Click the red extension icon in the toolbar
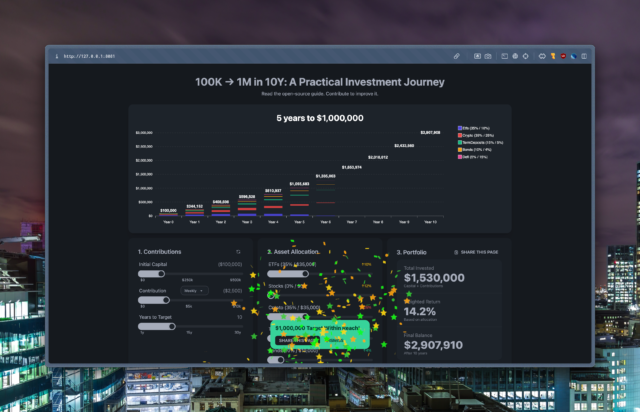Screen dimensions: 640x412 563,56
